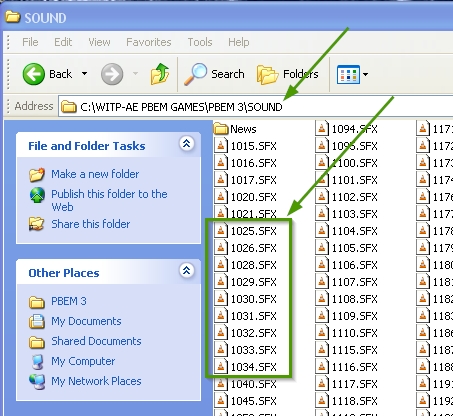
Task: Open the Views dropdown arrow
Action: point(365,74)
